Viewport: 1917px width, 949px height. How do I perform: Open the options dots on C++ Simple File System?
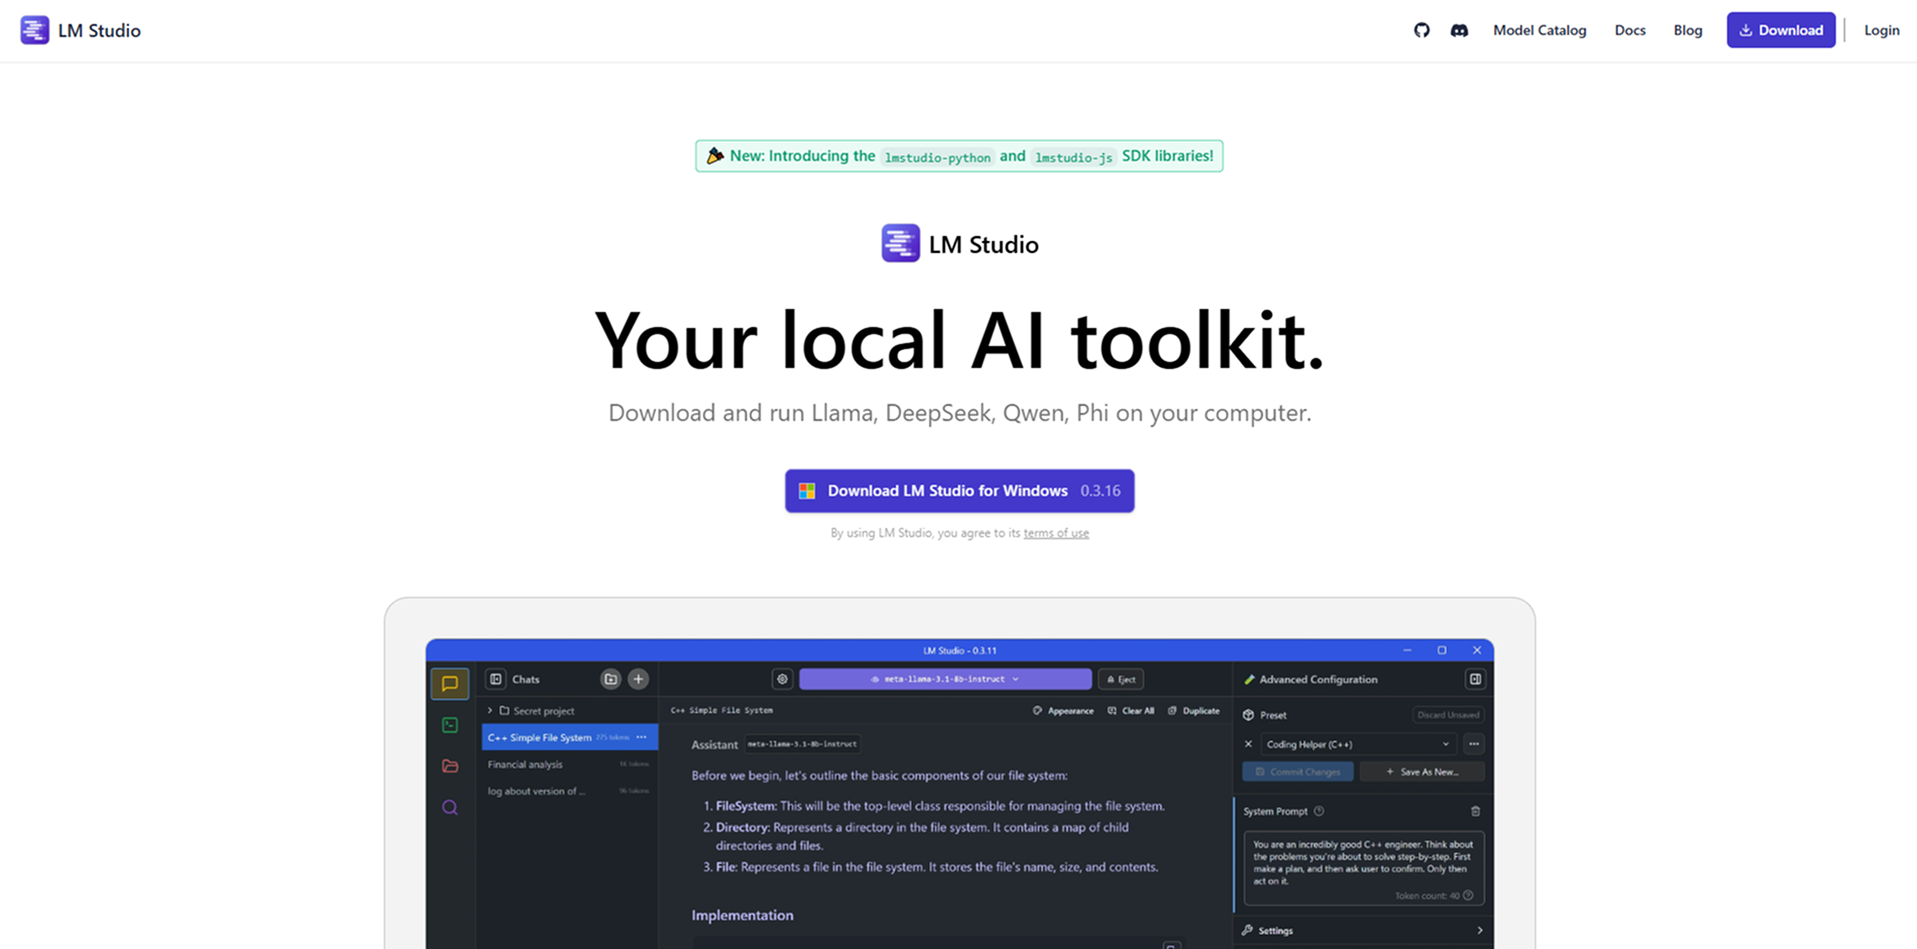(642, 737)
